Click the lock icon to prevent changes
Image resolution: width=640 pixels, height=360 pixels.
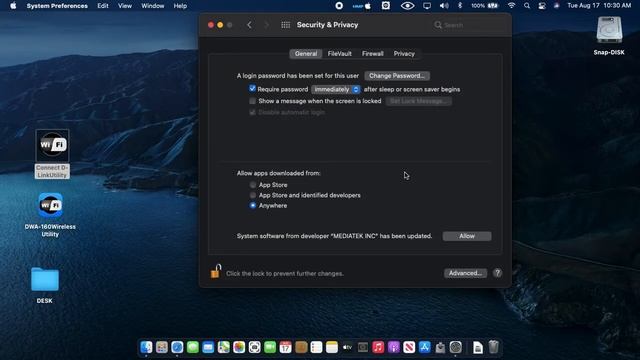coord(216,271)
